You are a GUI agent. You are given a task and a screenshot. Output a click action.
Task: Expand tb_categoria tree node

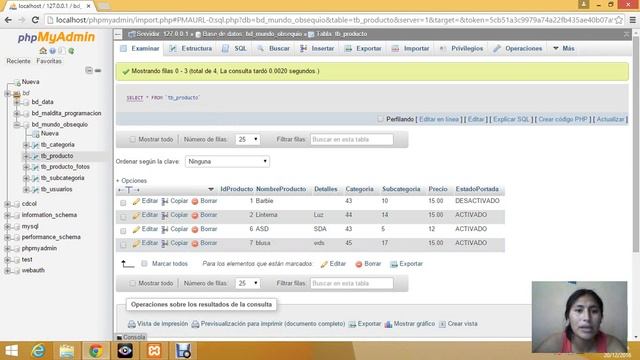pyautogui.click(x=26, y=145)
